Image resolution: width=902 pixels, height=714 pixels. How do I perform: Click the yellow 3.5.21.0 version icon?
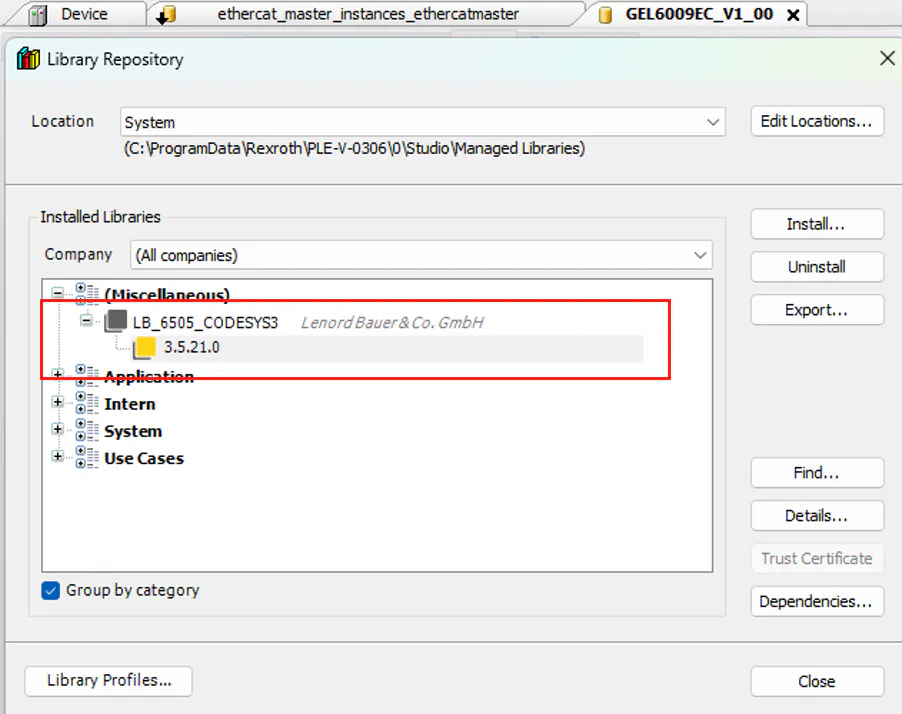point(146,348)
